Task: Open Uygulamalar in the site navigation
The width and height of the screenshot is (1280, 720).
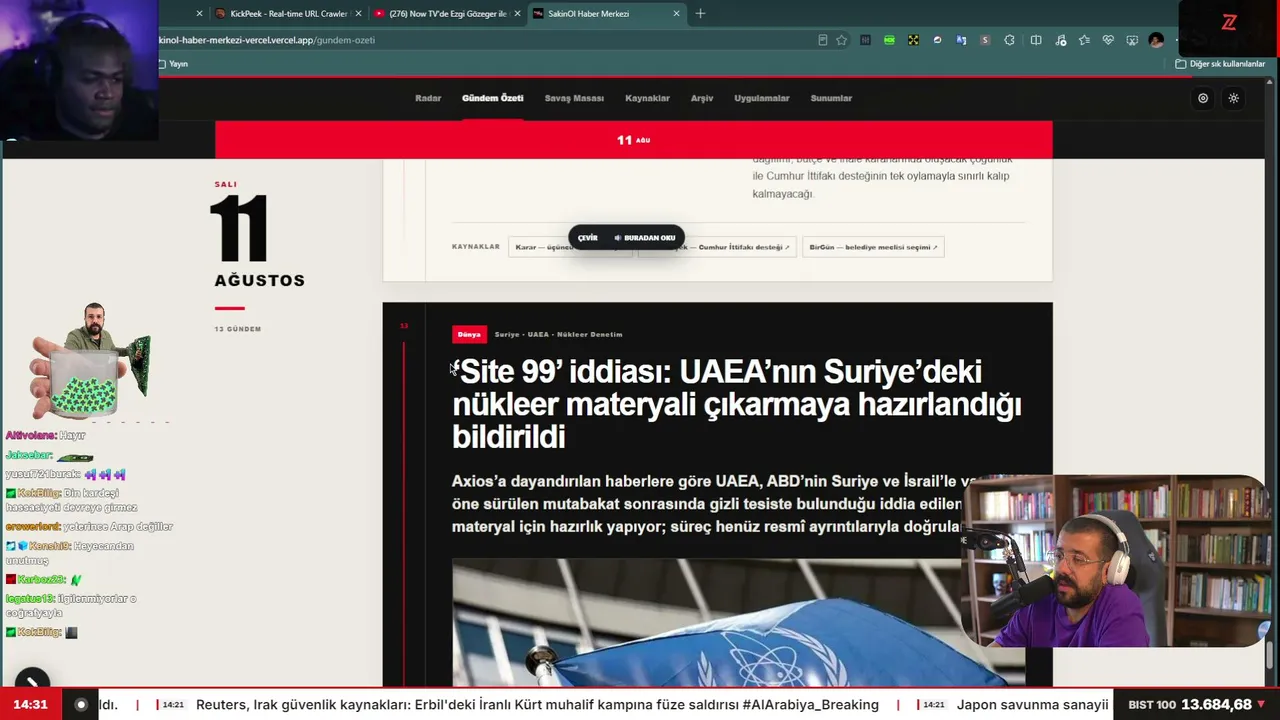Action: (762, 98)
